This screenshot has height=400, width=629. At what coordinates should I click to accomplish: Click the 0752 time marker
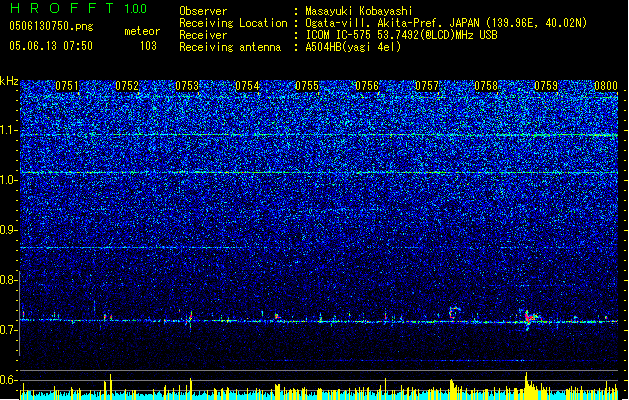[127, 86]
